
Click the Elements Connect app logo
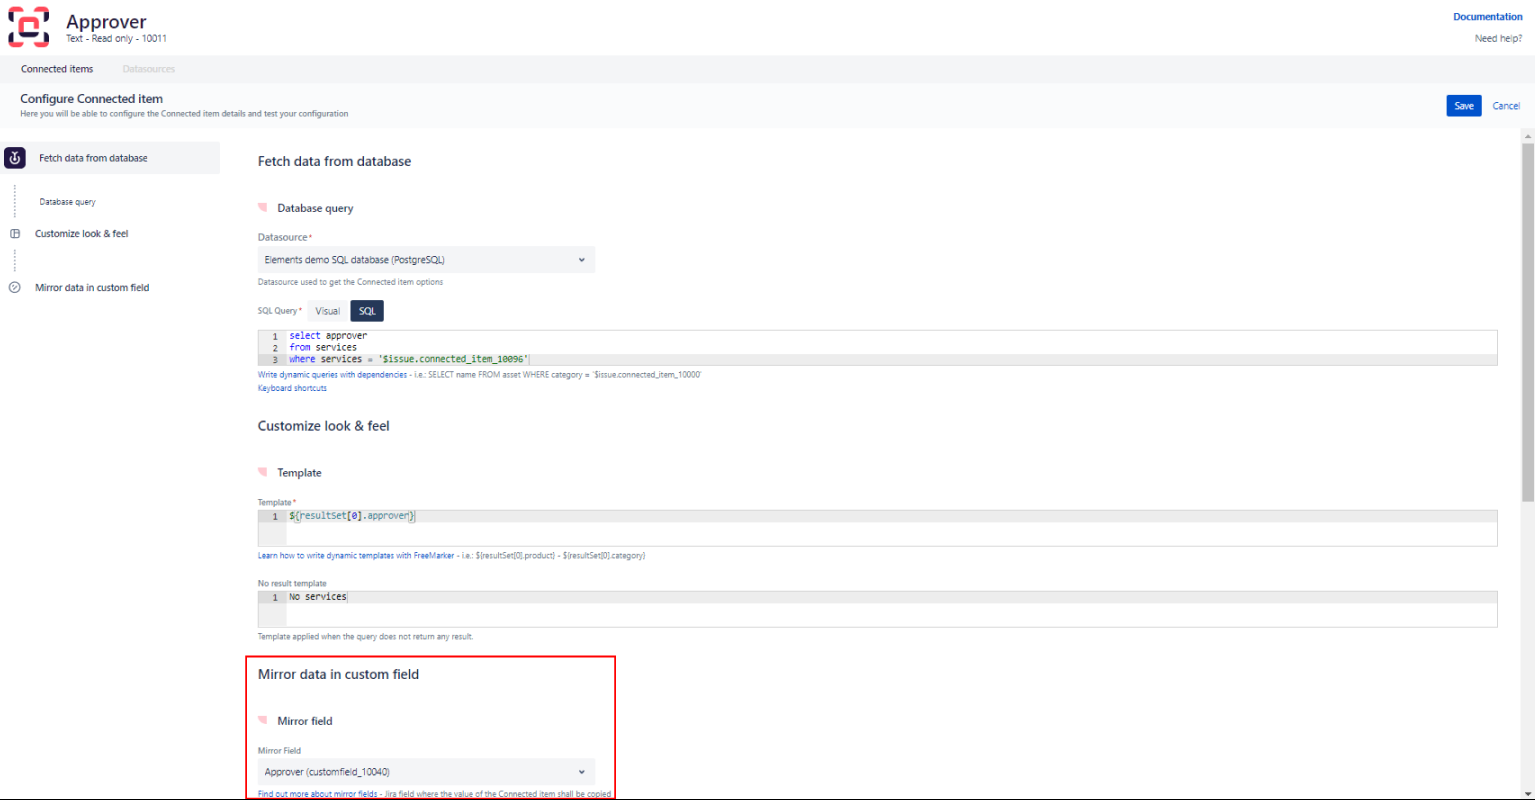(28, 27)
